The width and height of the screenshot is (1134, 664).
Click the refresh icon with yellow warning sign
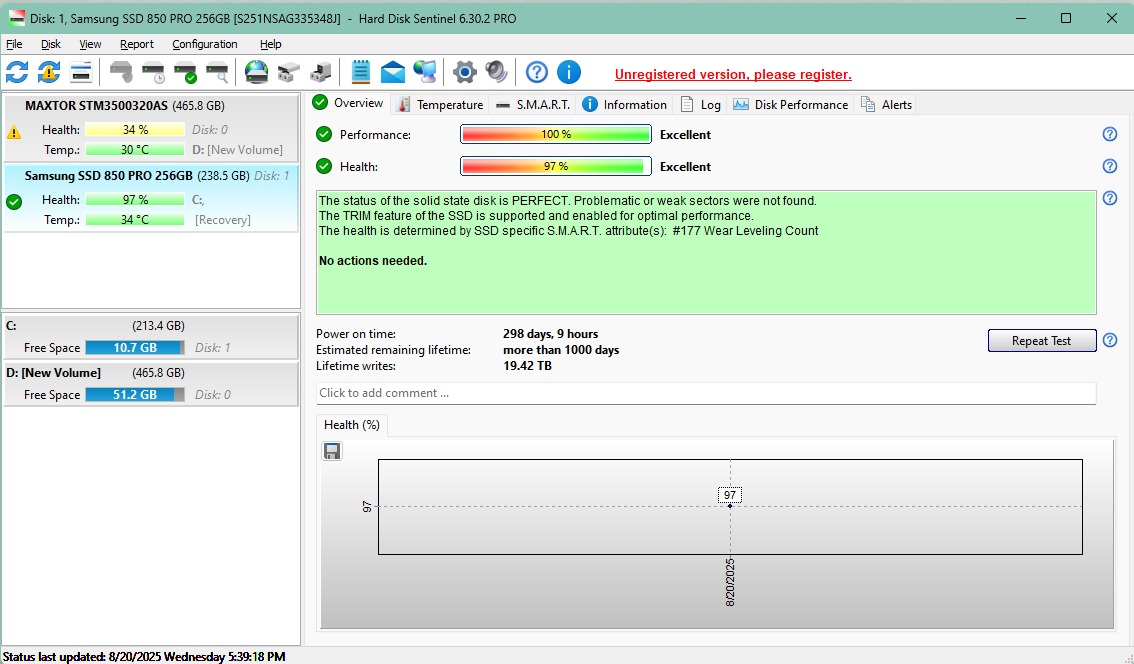(x=49, y=72)
